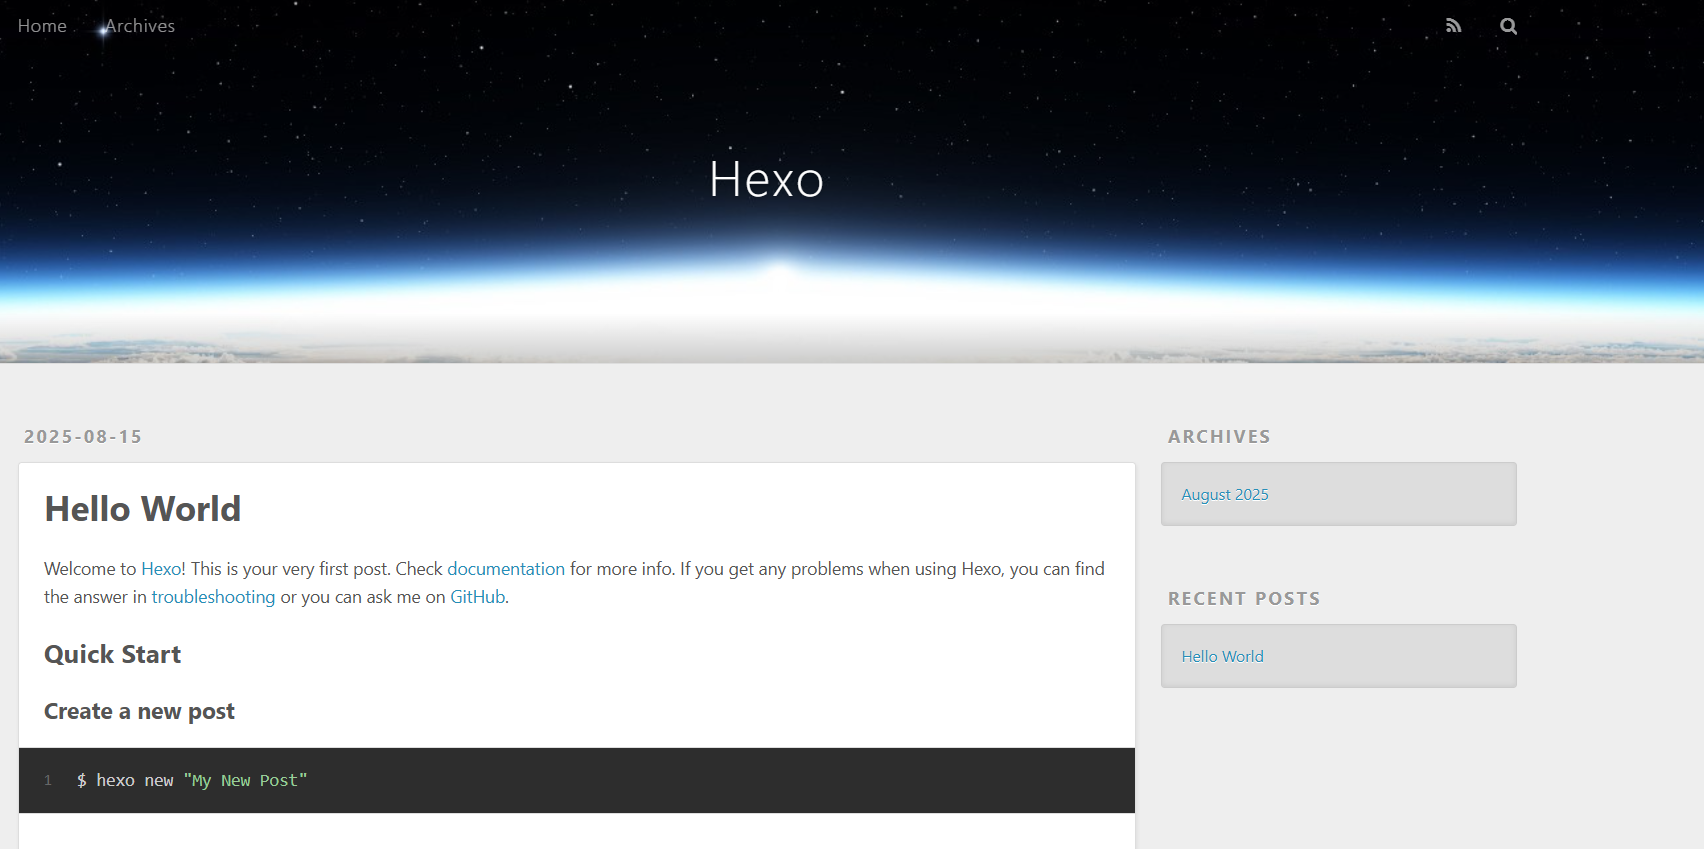Open Hello World in Recent Posts

(x=1222, y=656)
